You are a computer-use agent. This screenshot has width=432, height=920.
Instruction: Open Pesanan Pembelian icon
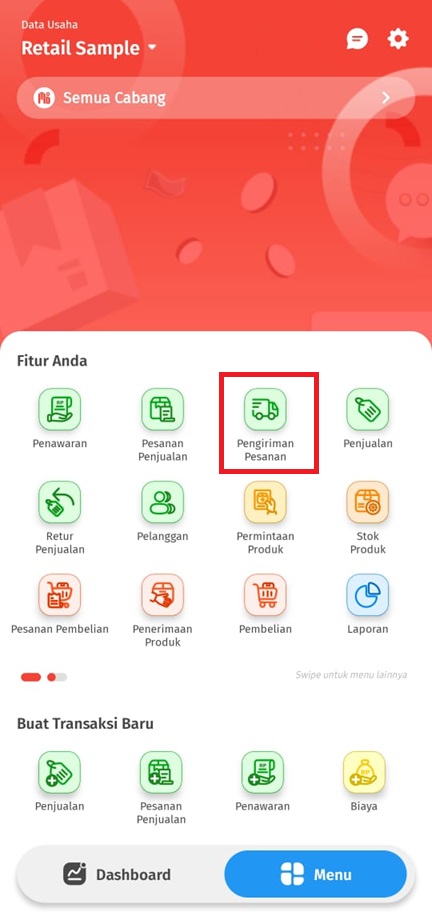coord(60,595)
